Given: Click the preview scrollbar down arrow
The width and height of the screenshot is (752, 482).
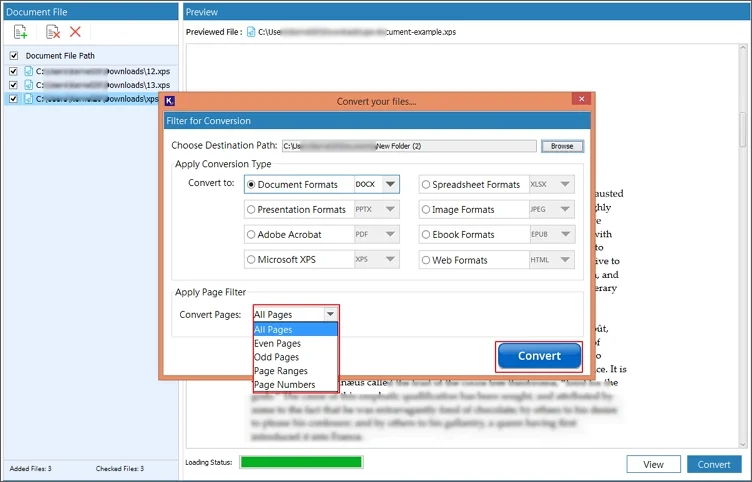Looking at the screenshot, I should coord(742,445).
